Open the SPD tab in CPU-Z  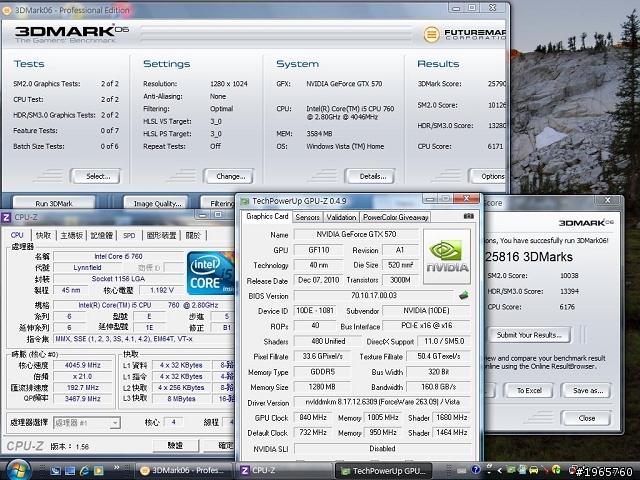(129, 236)
